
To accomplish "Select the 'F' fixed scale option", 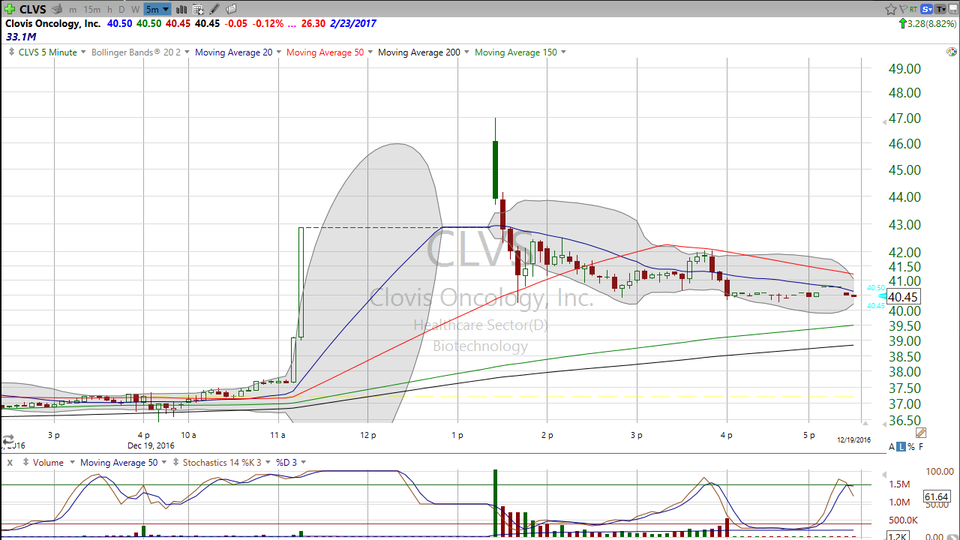I will (921, 447).
